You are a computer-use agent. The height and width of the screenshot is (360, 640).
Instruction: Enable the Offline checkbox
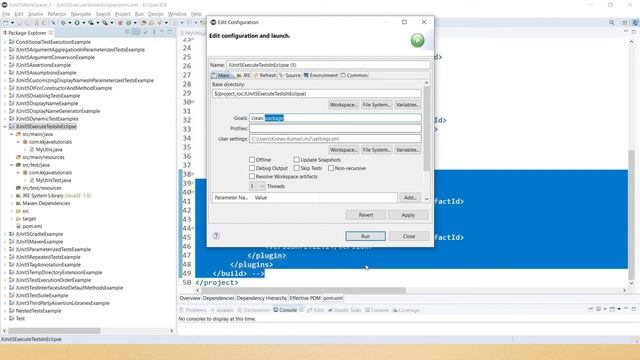pyautogui.click(x=252, y=160)
